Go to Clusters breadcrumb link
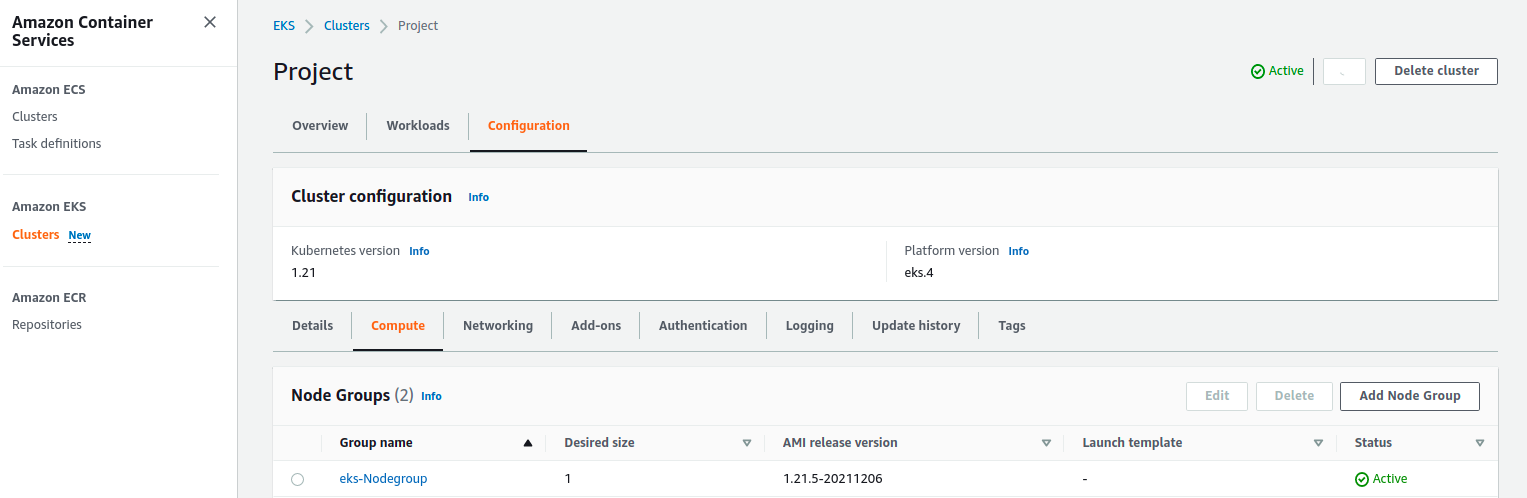 (x=347, y=26)
